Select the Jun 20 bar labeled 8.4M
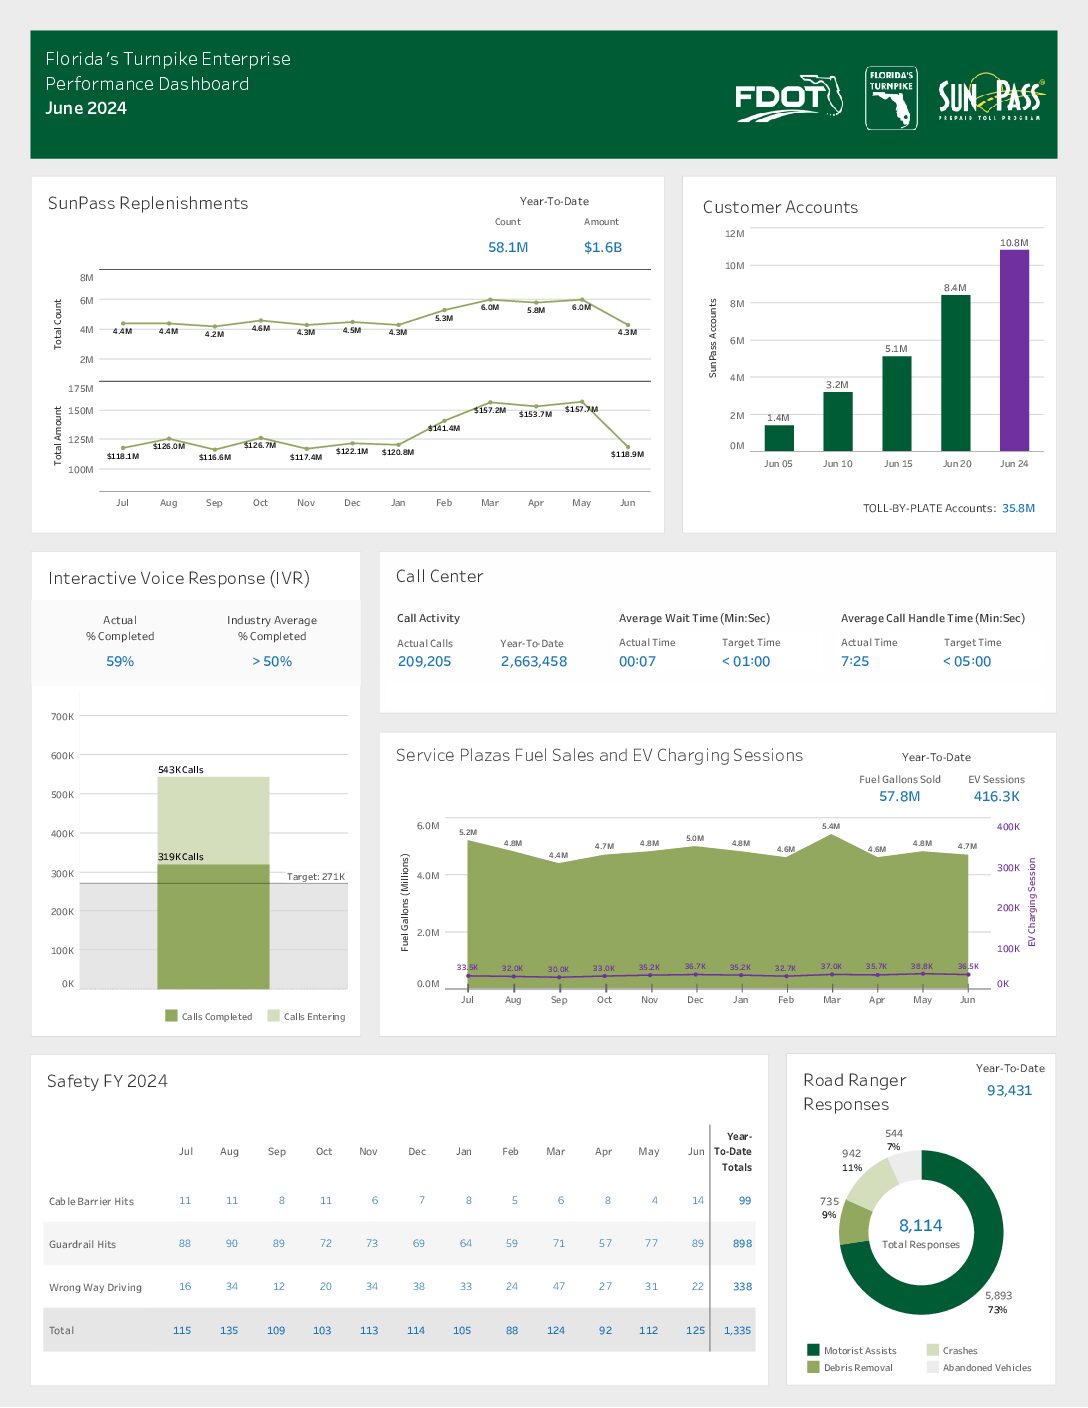This screenshot has height=1408, width=1088. click(x=956, y=373)
